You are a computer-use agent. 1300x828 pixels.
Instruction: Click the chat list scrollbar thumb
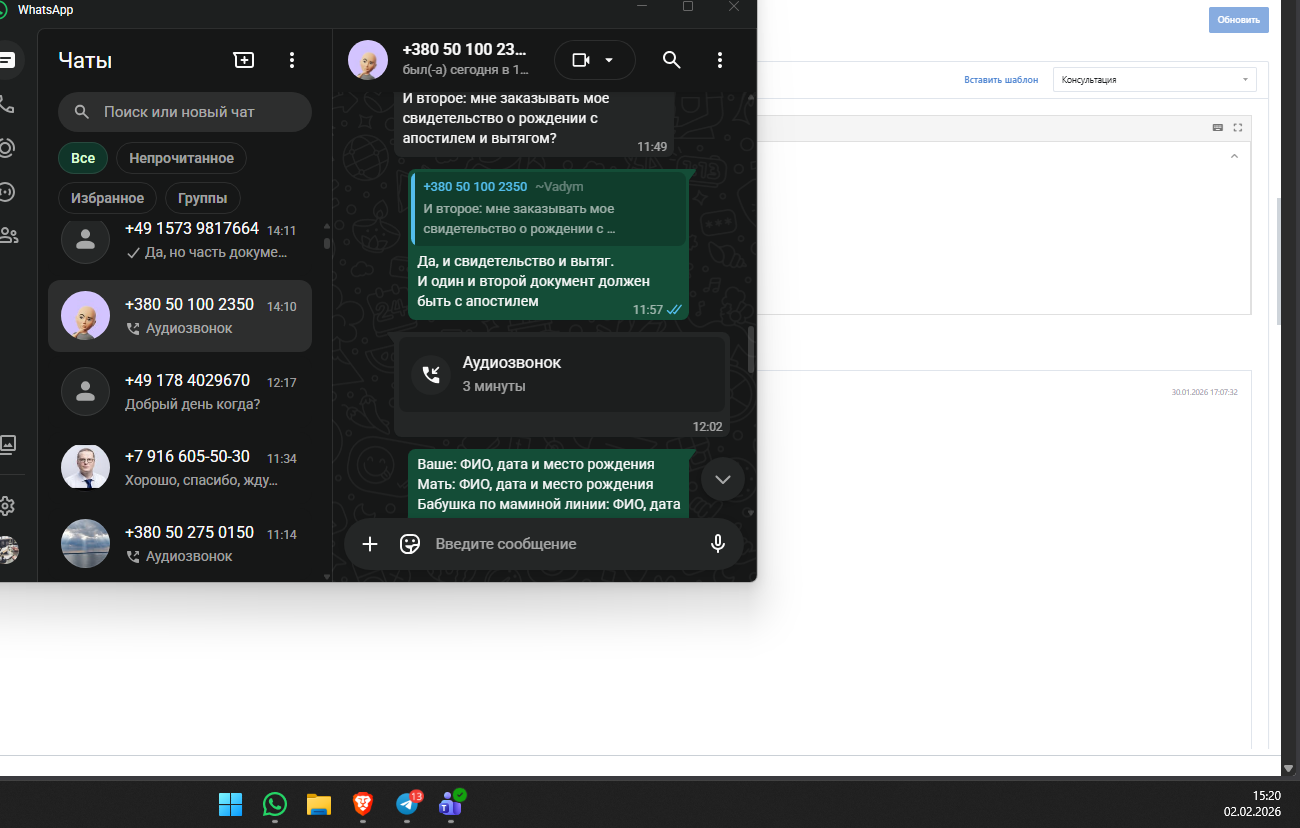click(326, 242)
